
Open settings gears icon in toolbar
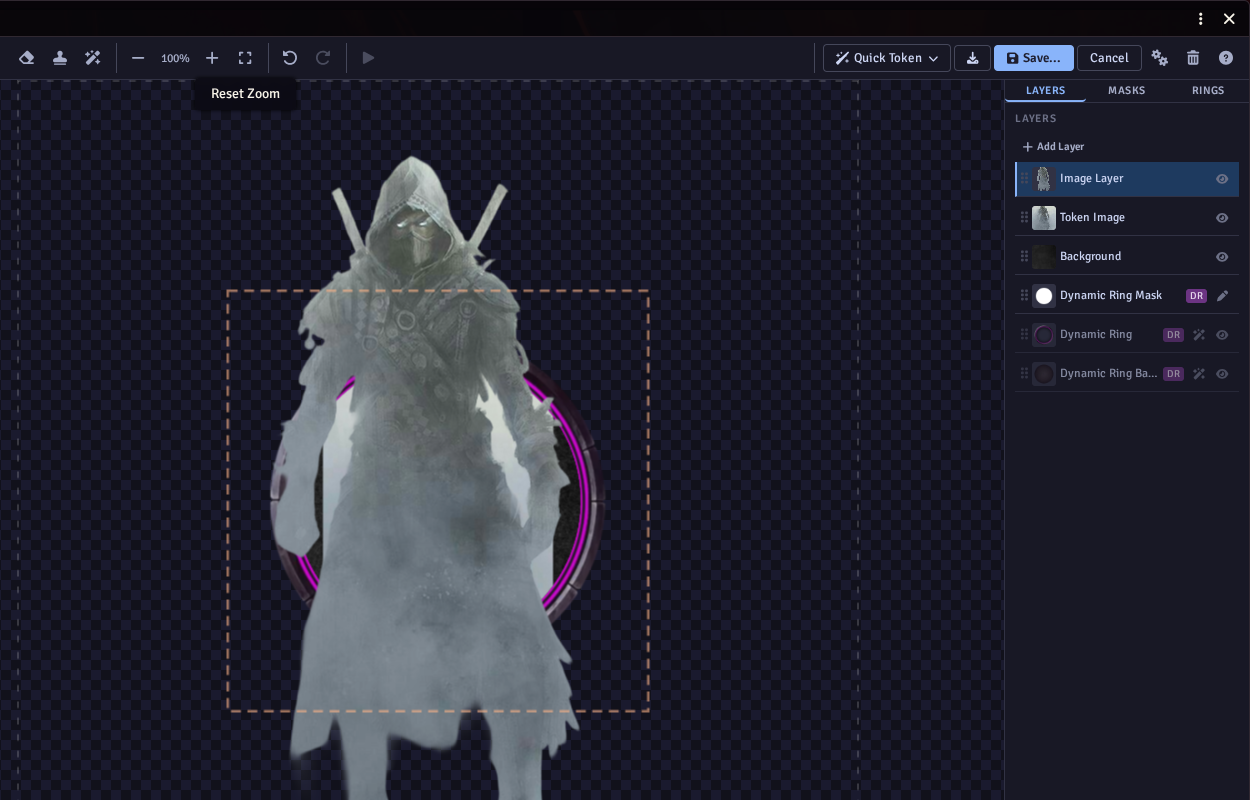[x=1160, y=58]
